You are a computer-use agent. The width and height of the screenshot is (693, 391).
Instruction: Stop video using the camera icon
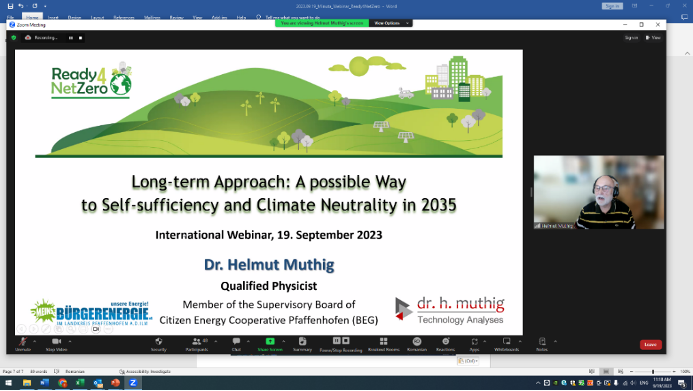(56, 341)
